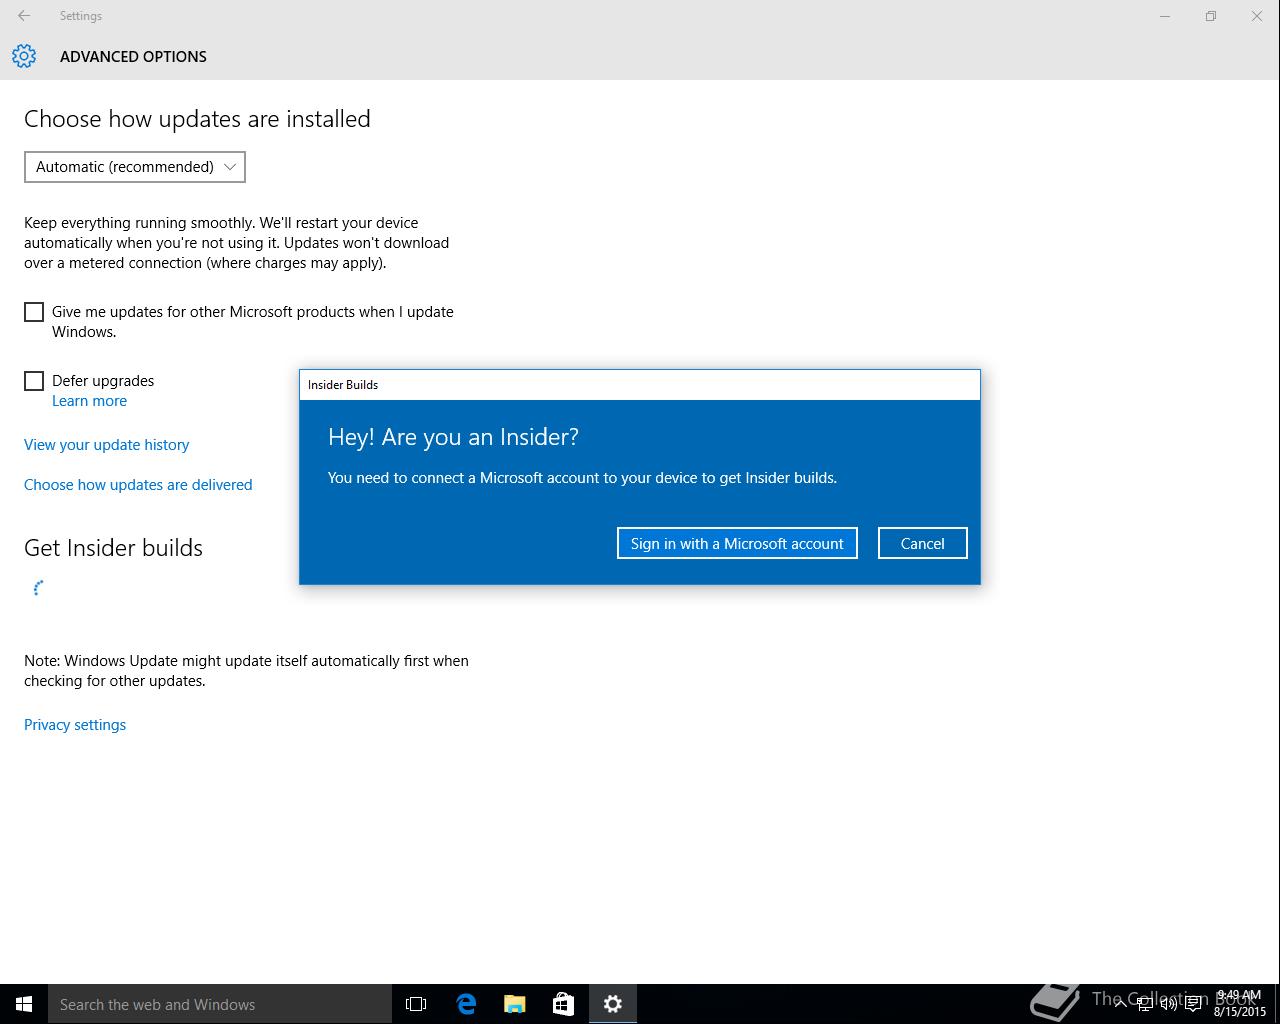Open Choose how updates are delivered
This screenshot has width=1280, height=1024.
[138, 485]
